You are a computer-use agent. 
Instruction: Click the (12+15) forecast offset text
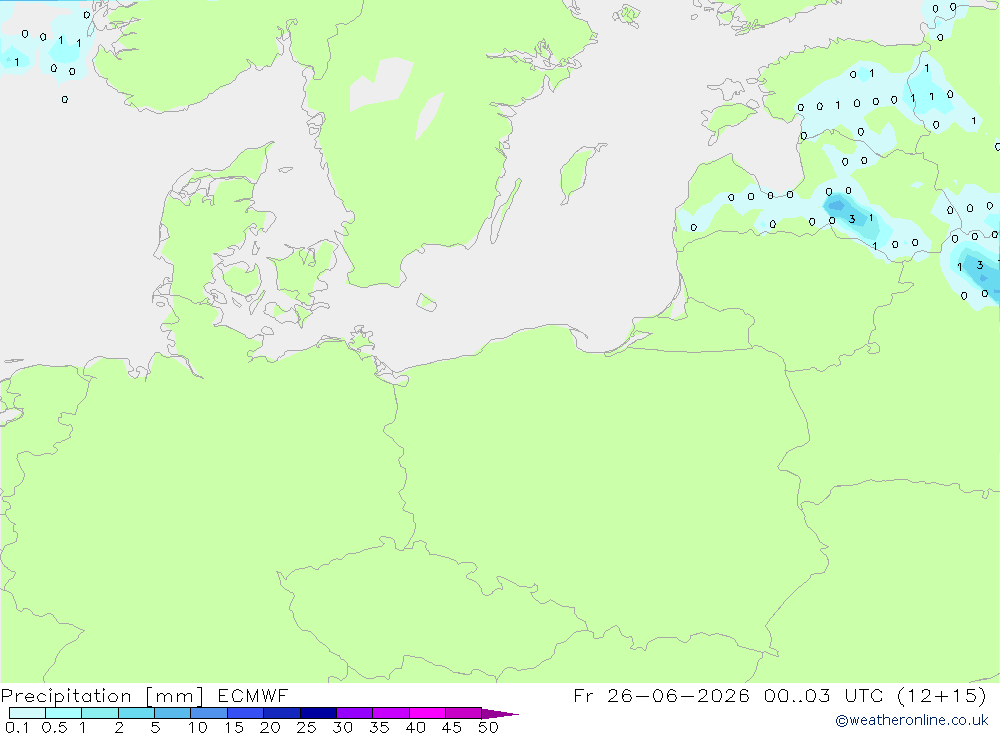(942, 695)
